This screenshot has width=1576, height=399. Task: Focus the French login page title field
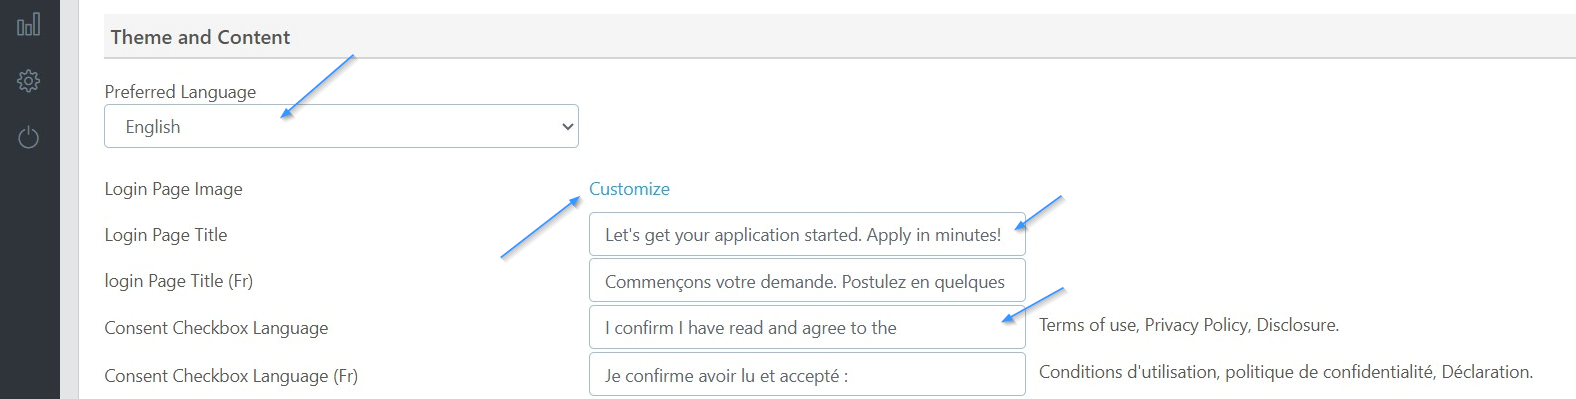(807, 281)
